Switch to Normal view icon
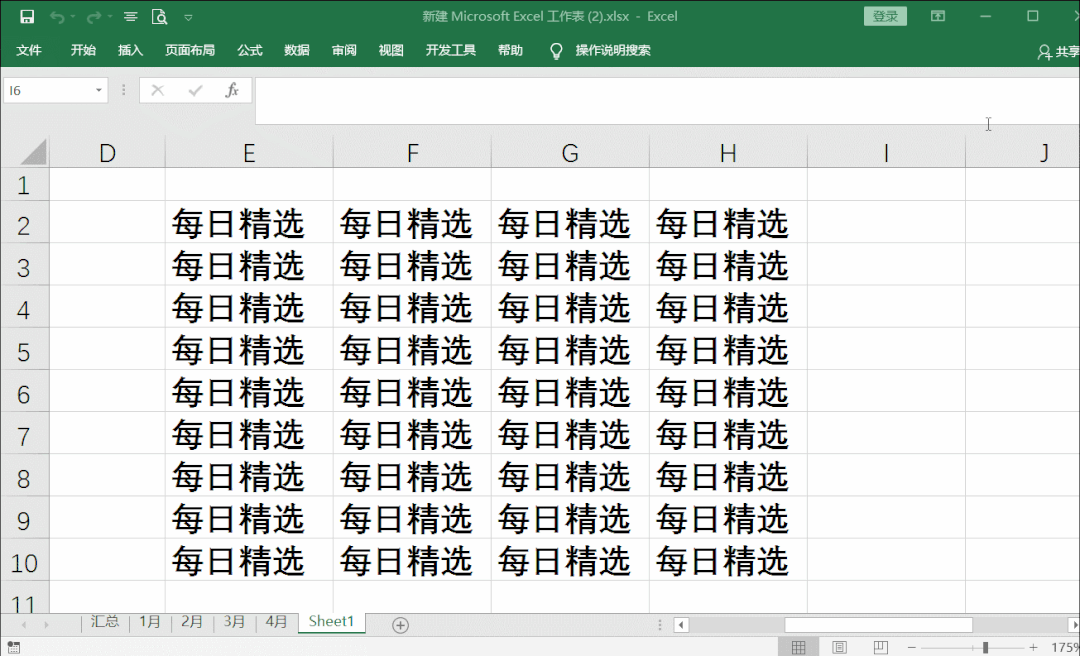Image resolution: width=1080 pixels, height=656 pixels. [798, 647]
